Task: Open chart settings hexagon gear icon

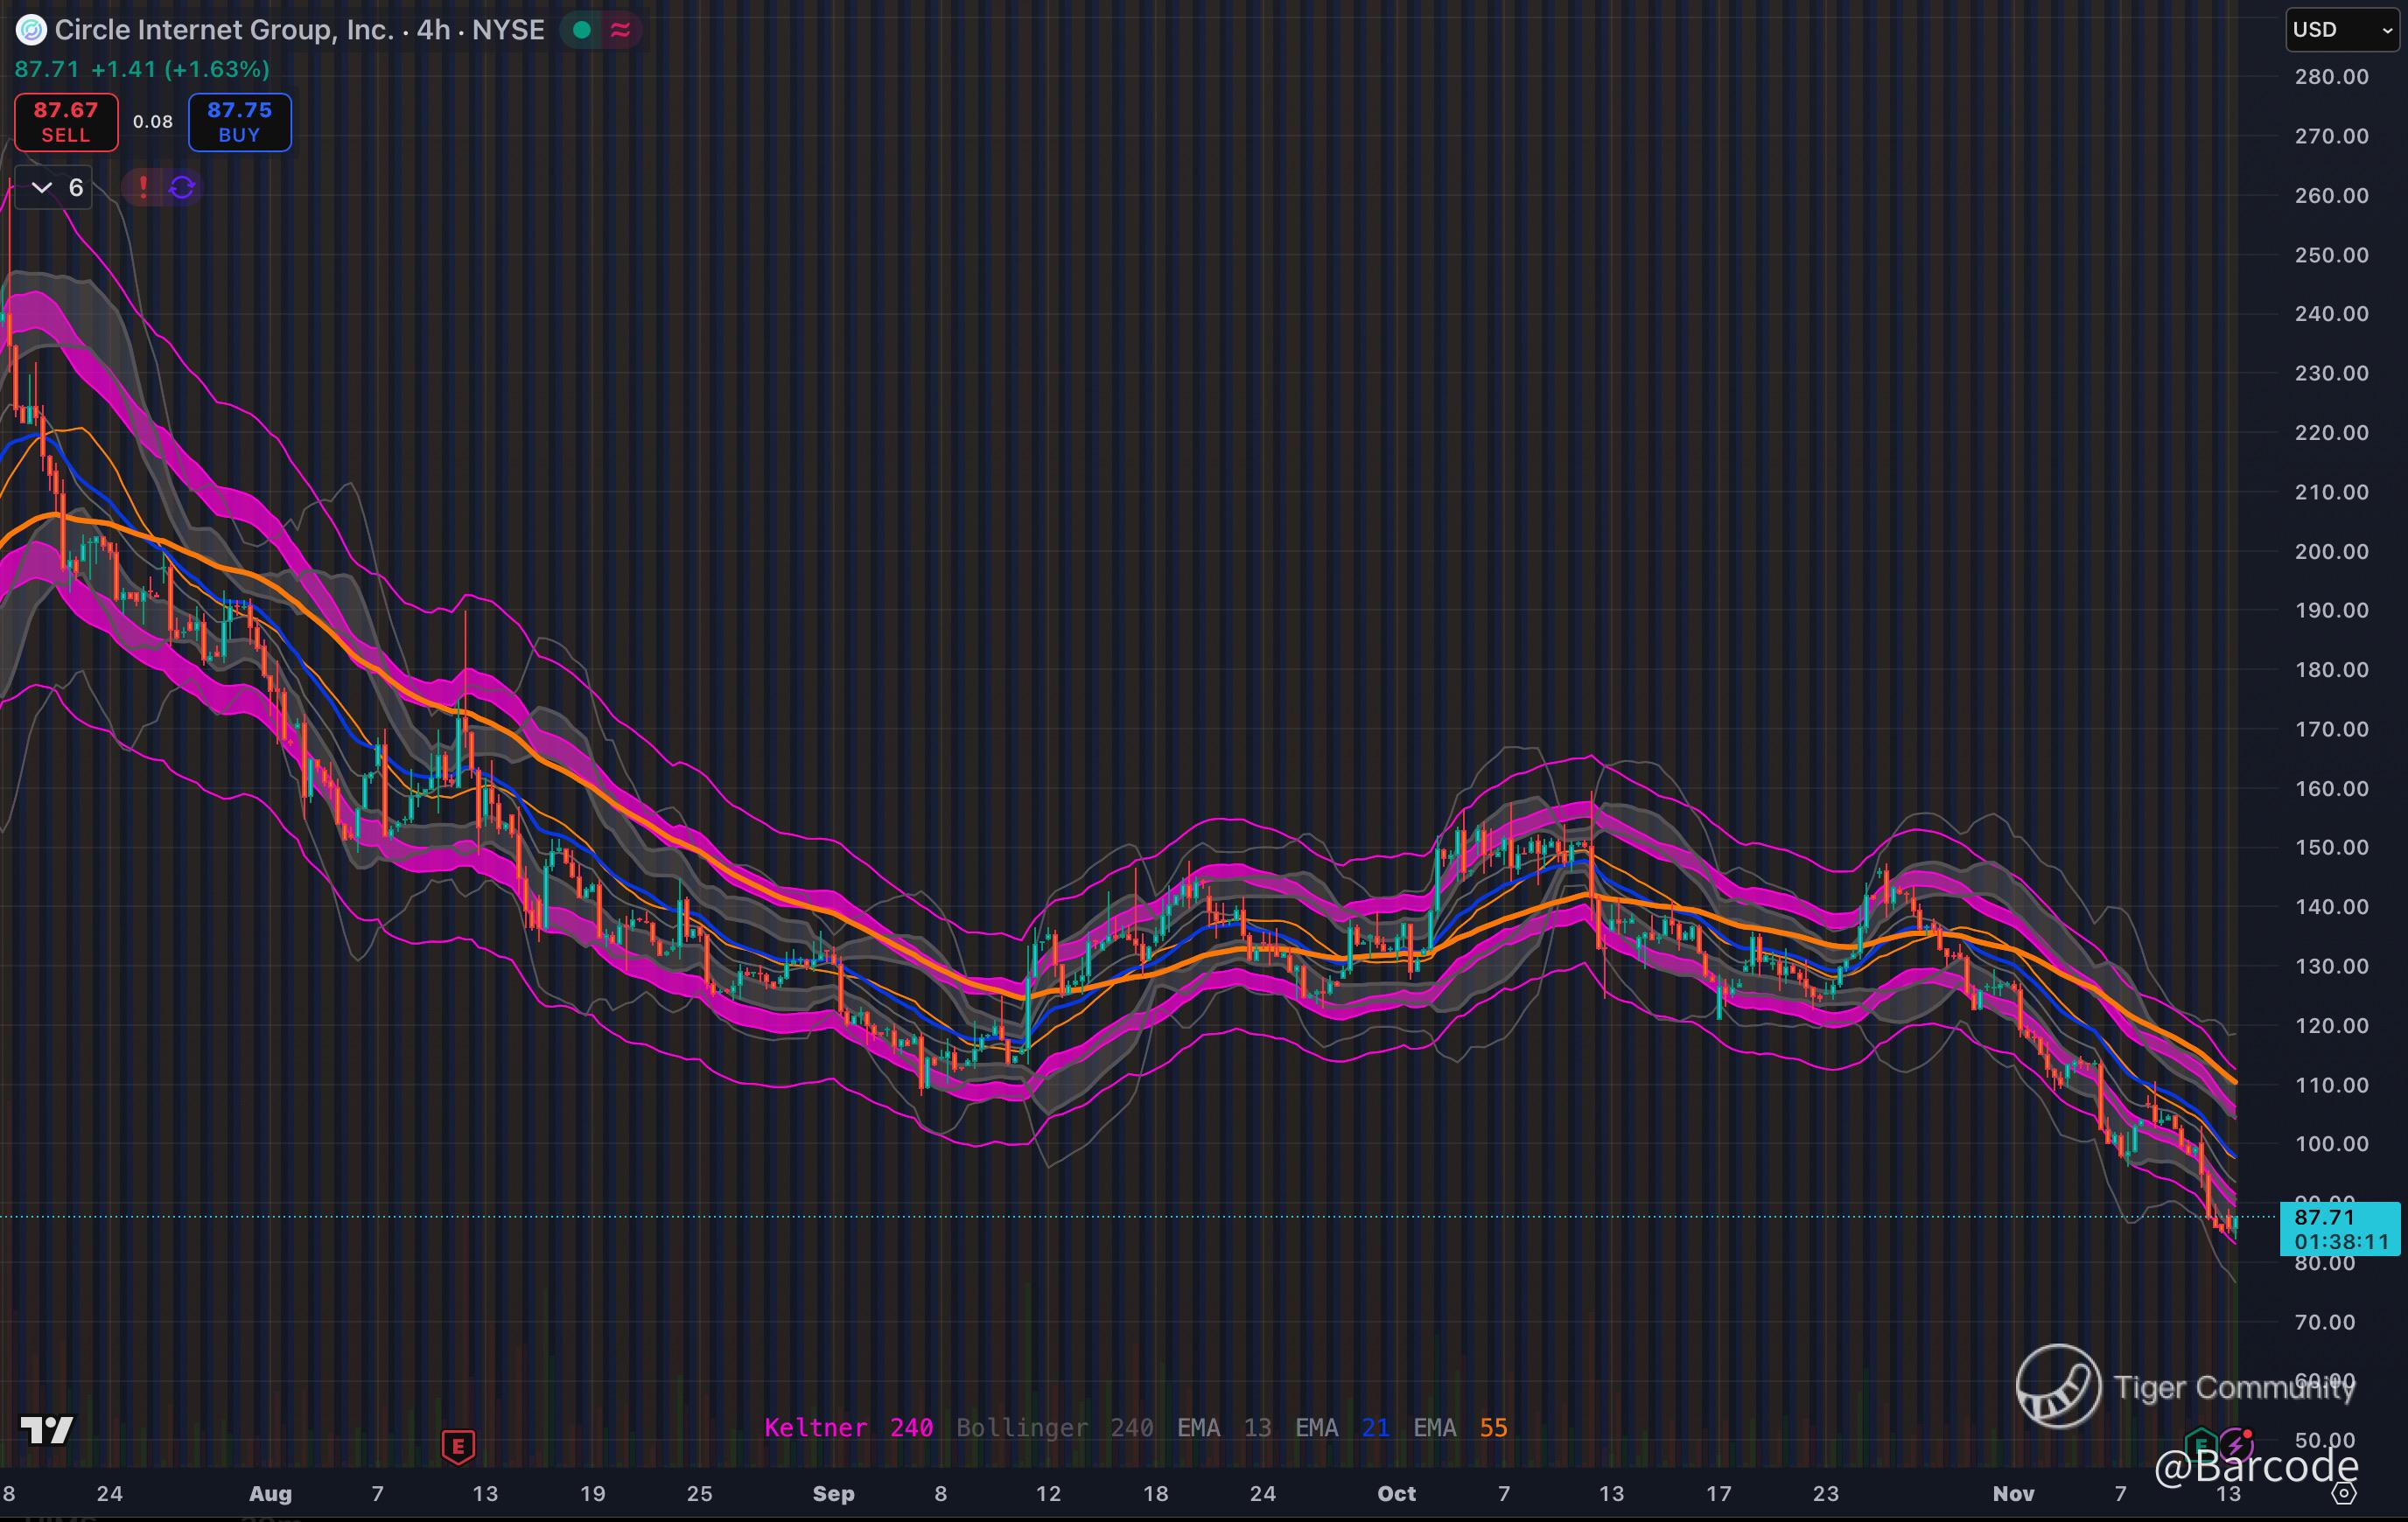Action: click(x=2344, y=1493)
